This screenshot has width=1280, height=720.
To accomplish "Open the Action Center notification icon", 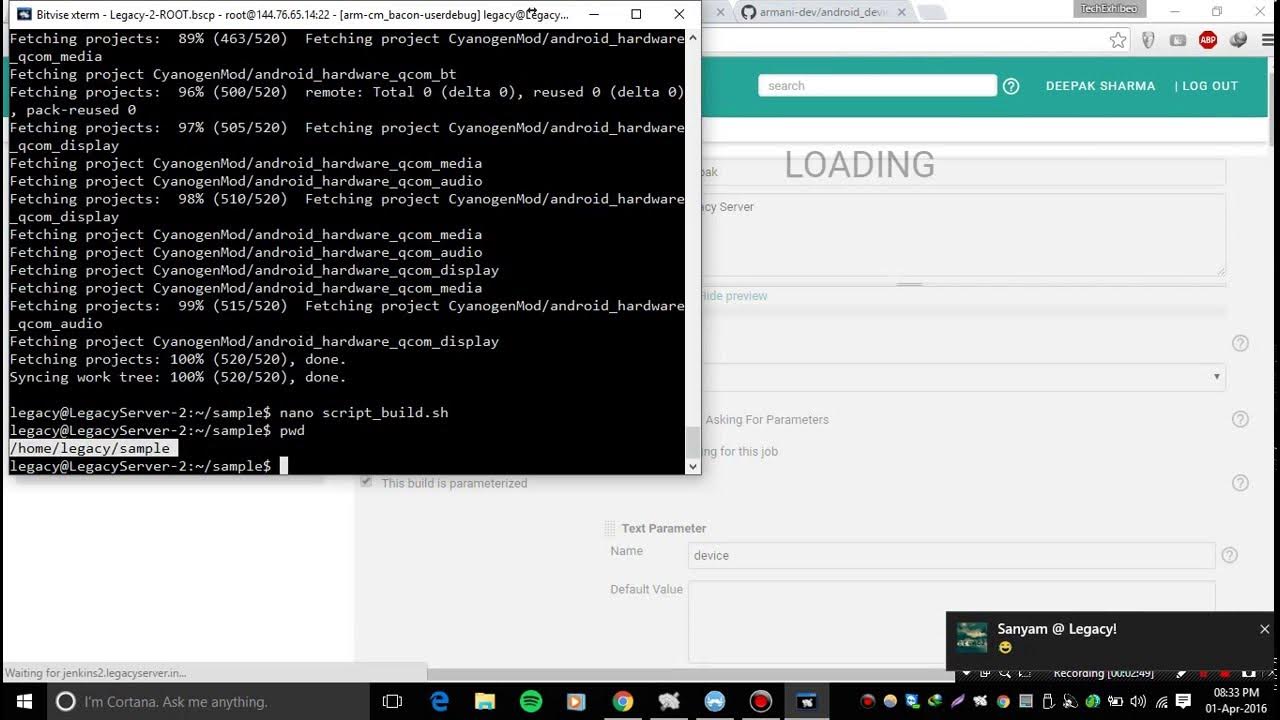I will (1184, 701).
